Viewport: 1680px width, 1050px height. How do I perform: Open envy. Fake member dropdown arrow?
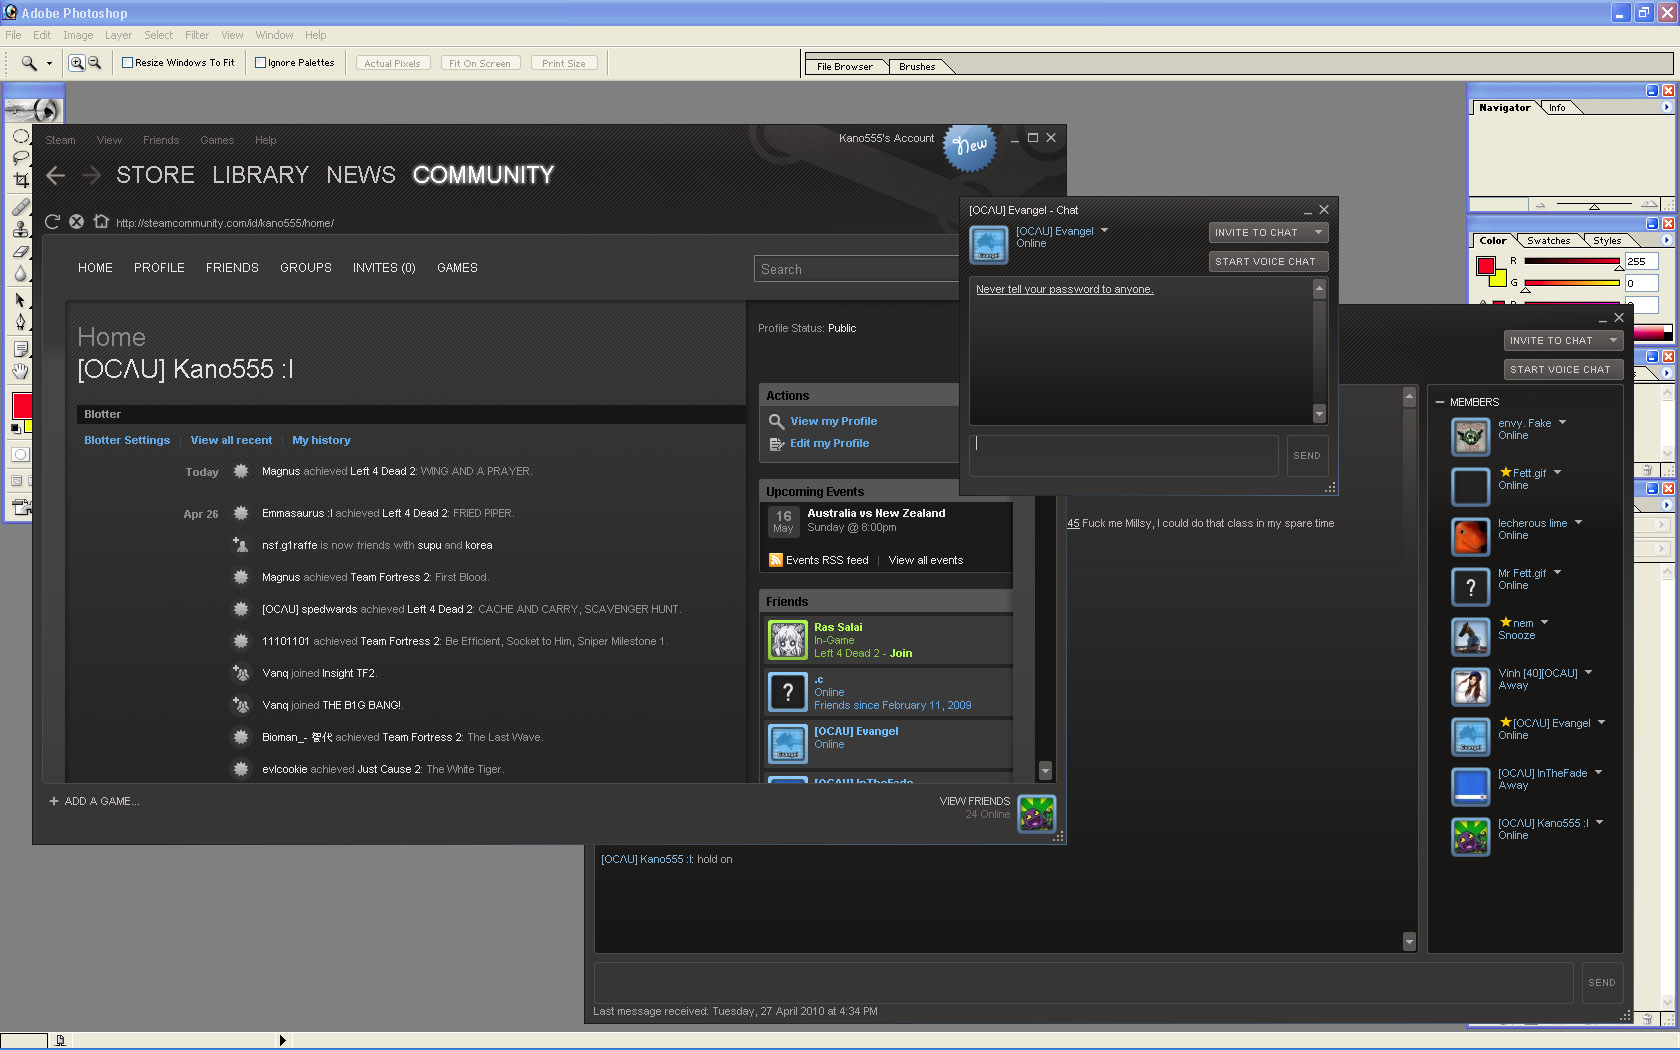click(x=1562, y=422)
